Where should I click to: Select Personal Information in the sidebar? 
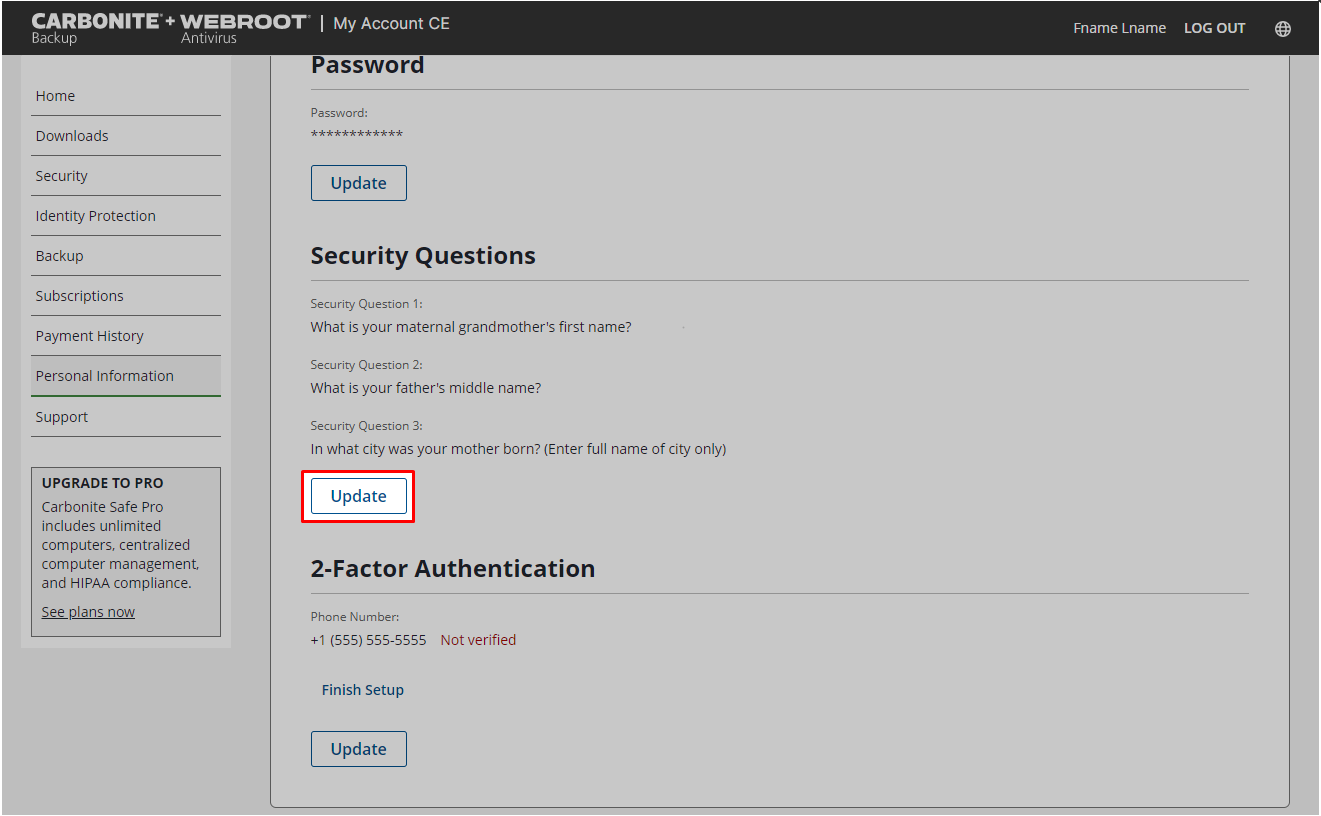tap(104, 375)
